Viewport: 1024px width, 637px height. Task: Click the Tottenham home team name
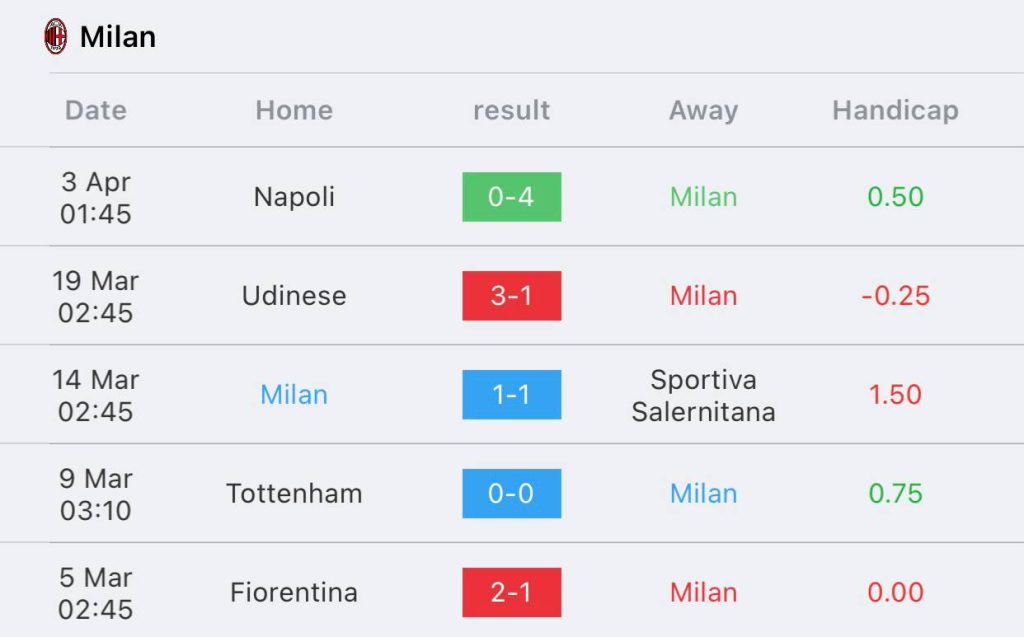coord(294,493)
